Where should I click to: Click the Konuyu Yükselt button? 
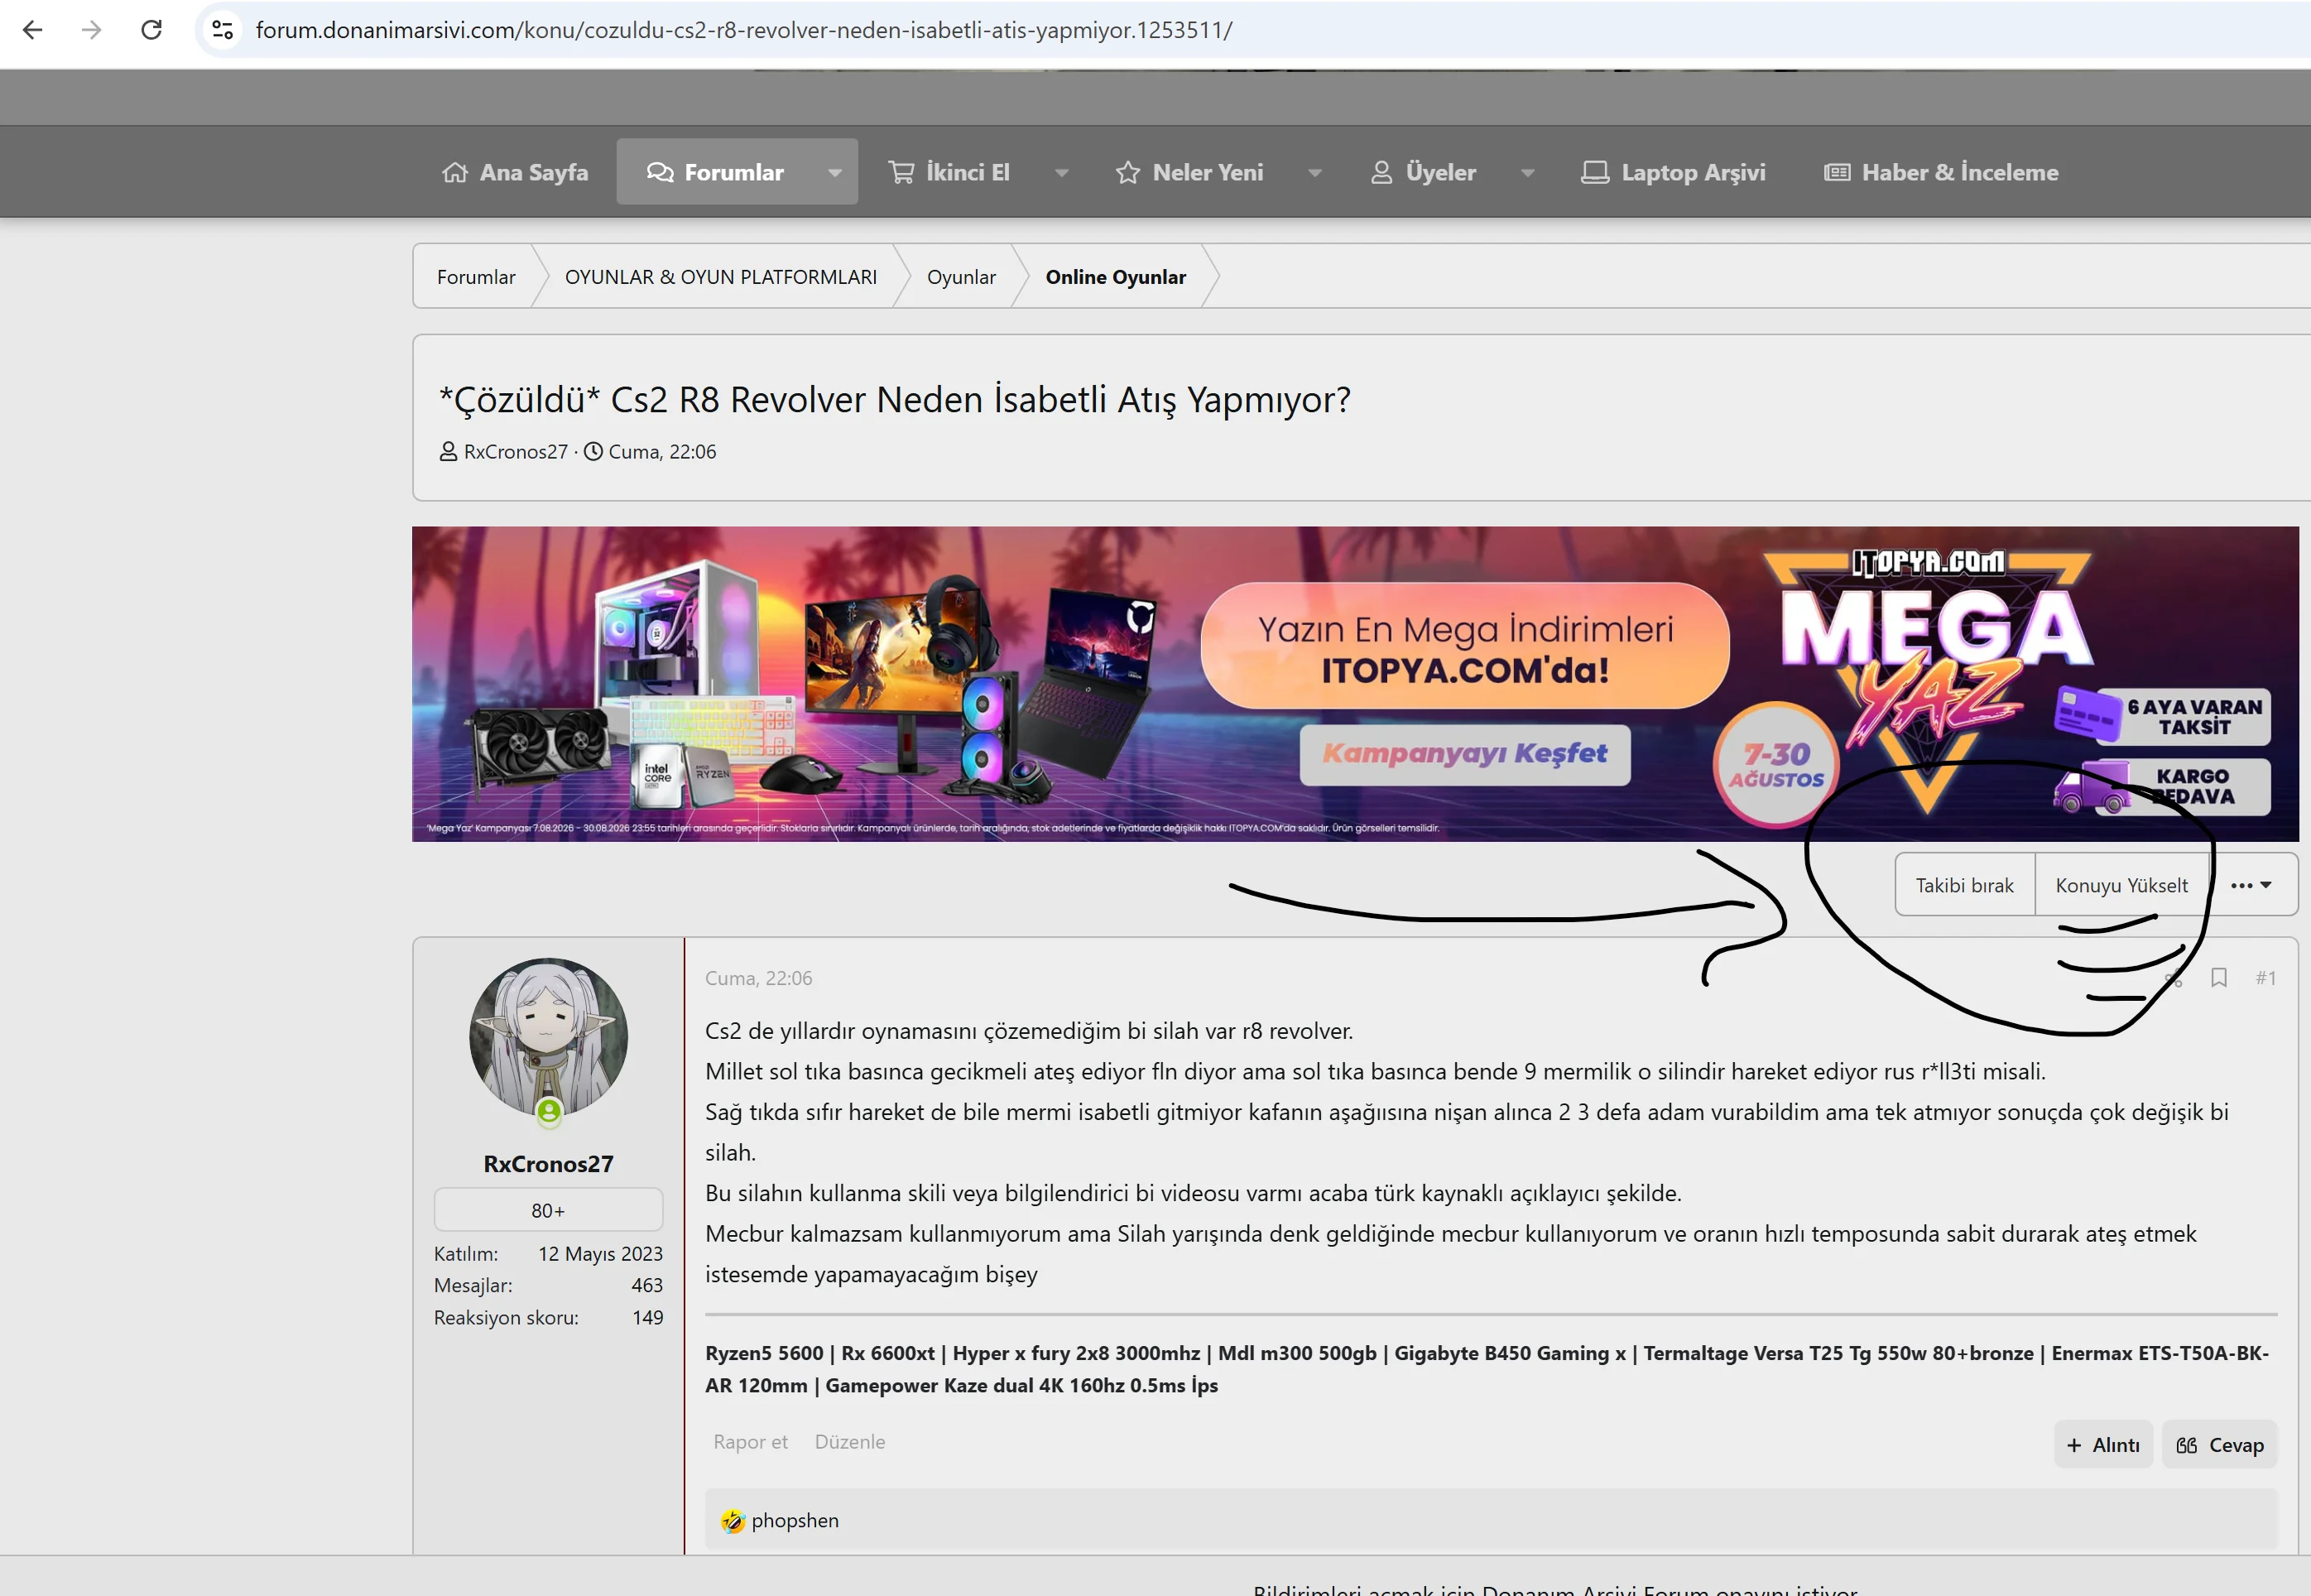pyautogui.click(x=2121, y=885)
